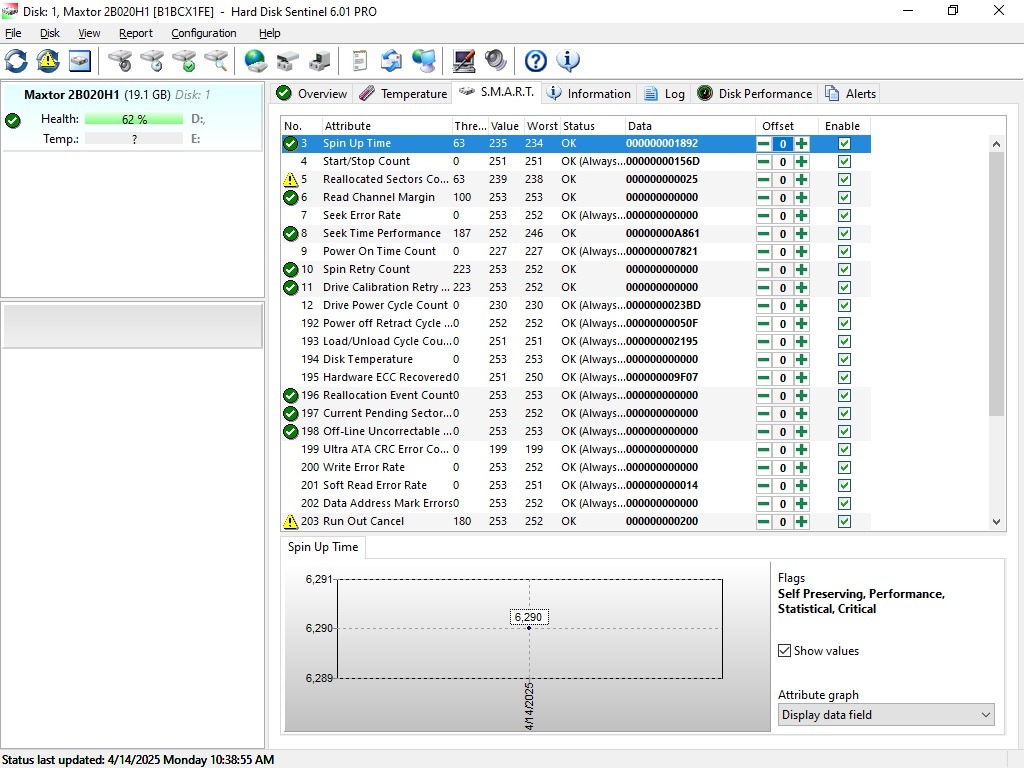Switch to the Log tab

(x=665, y=93)
